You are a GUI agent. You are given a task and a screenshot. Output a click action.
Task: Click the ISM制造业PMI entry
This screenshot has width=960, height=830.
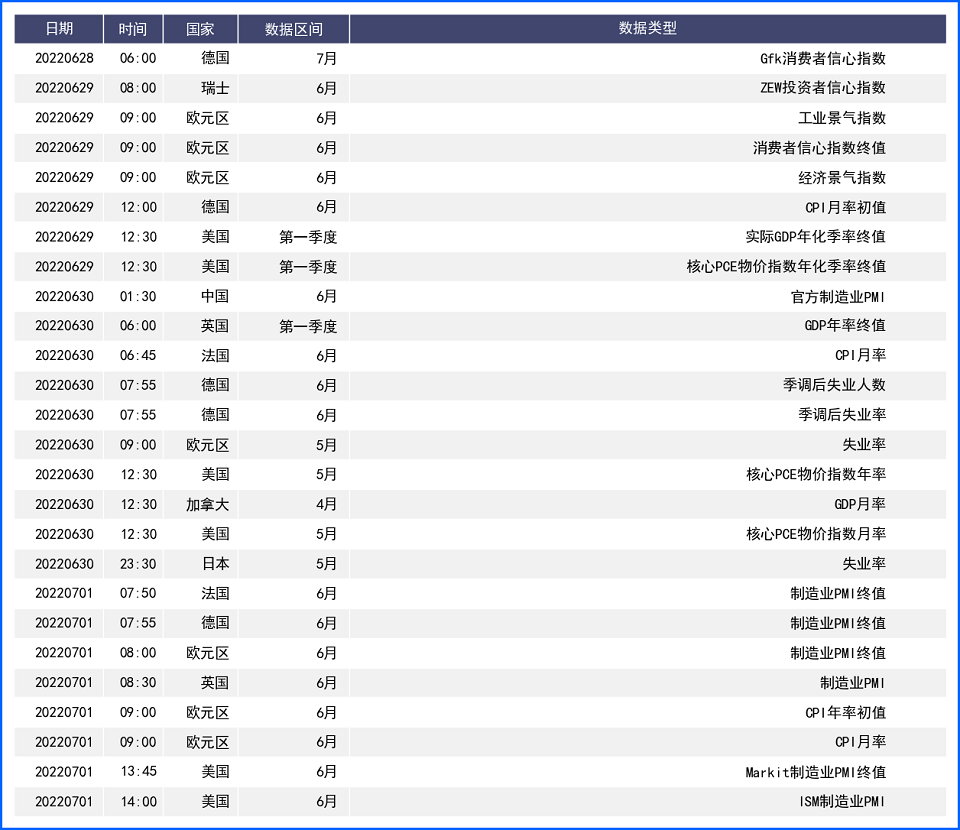click(842, 801)
